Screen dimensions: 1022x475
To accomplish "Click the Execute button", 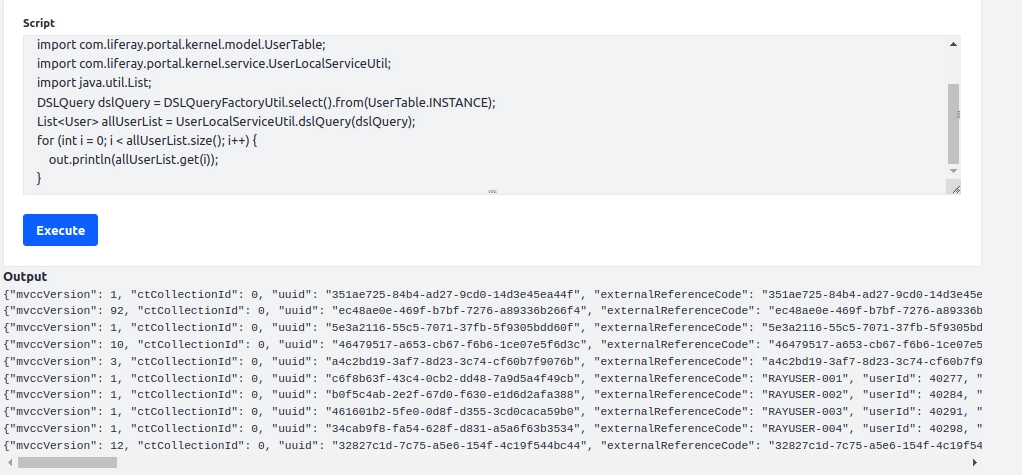I will tap(60, 230).
